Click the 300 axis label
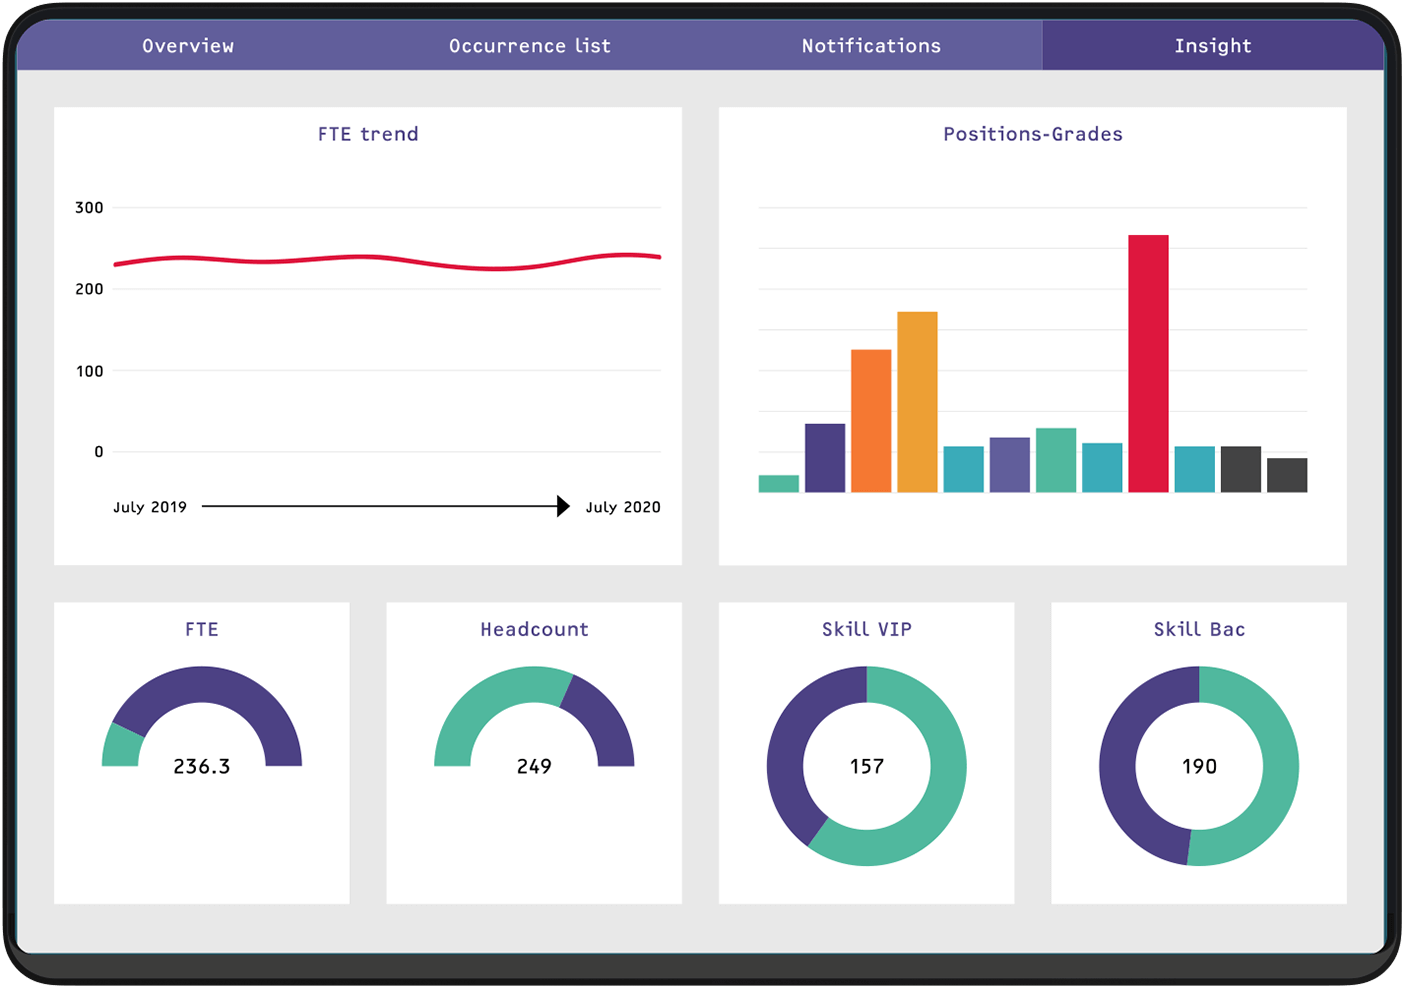1404x986 pixels. 89,208
